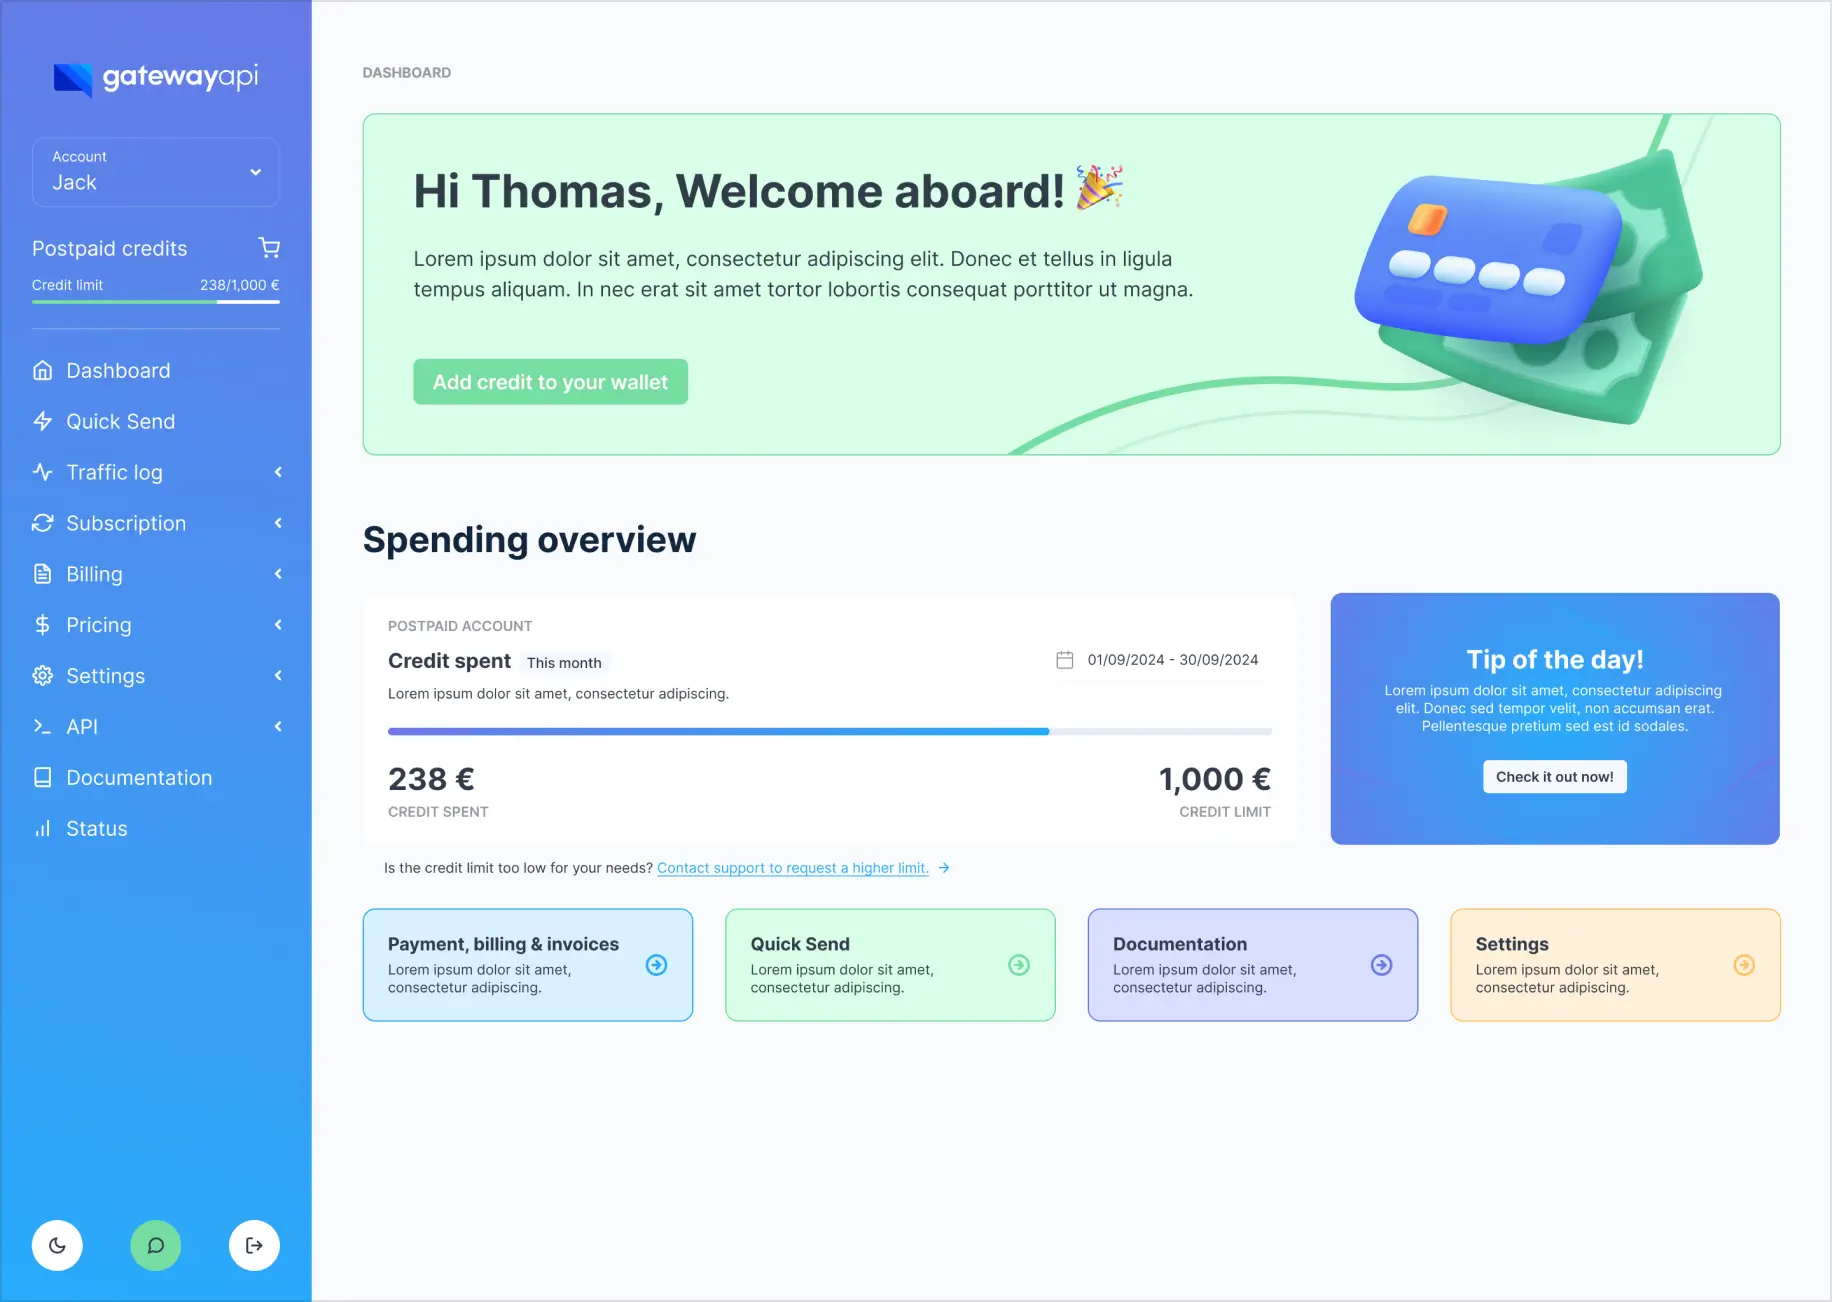Click Add credit to your wallet
This screenshot has width=1832, height=1302.
pos(550,381)
